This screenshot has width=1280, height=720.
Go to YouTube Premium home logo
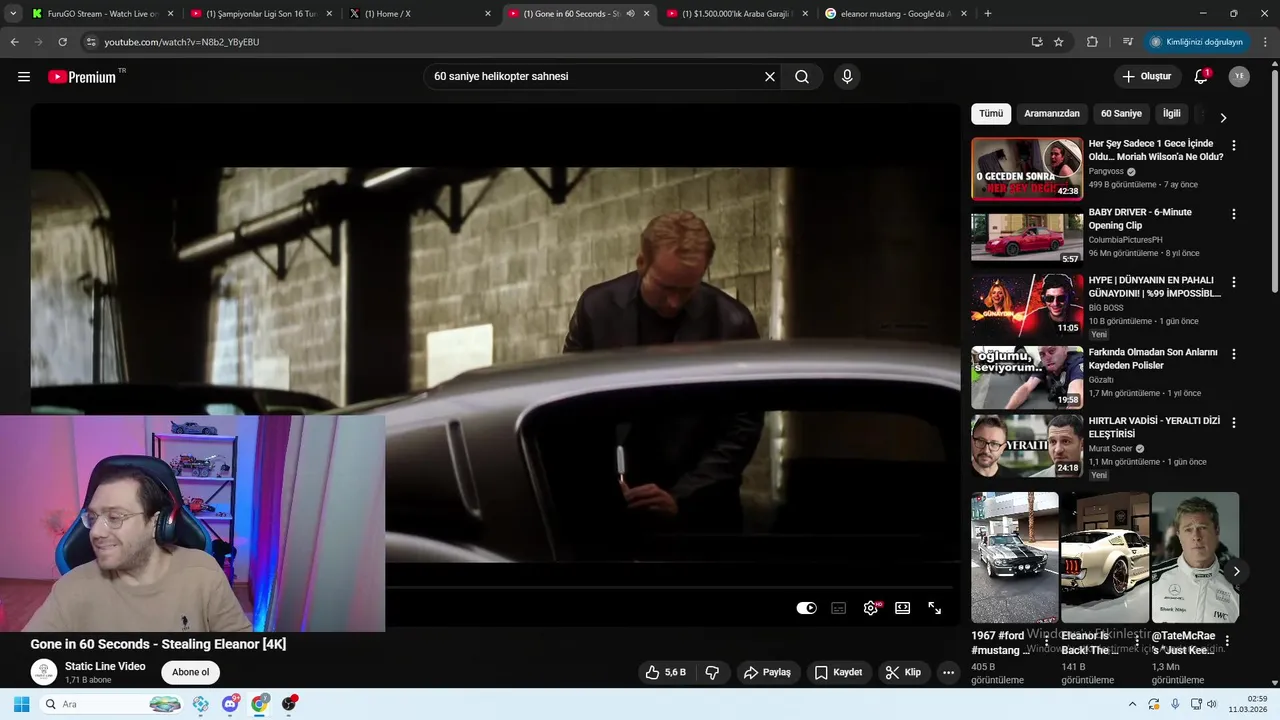pyautogui.click(x=82, y=77)
